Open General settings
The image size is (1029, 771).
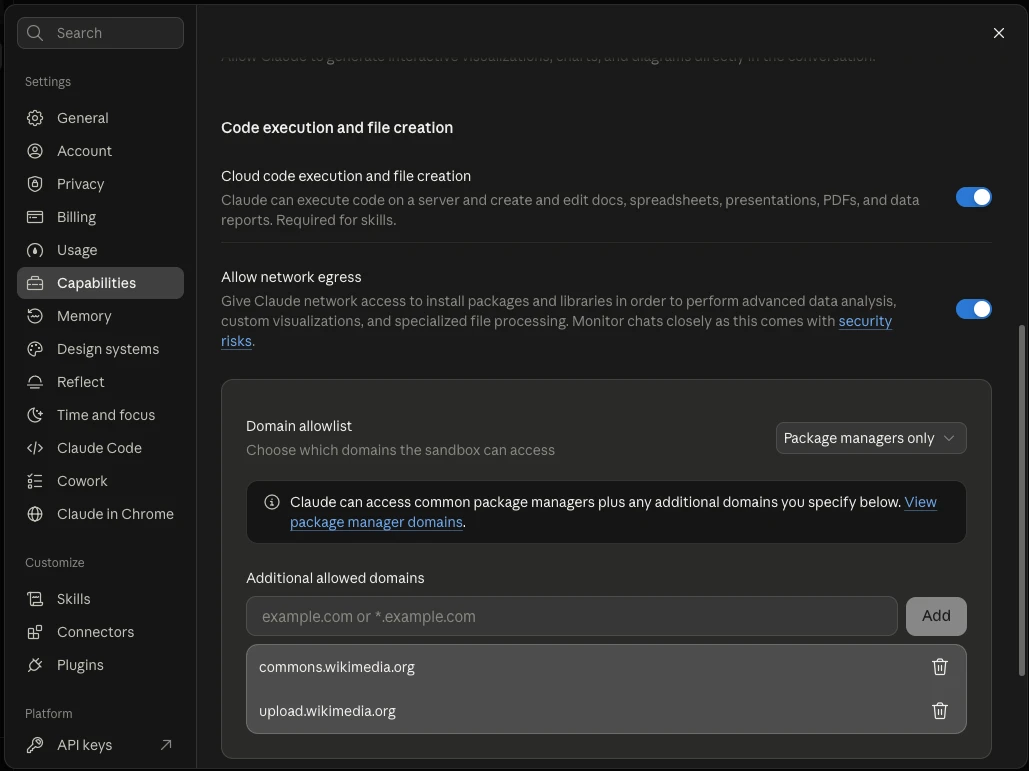click(100, 118)
